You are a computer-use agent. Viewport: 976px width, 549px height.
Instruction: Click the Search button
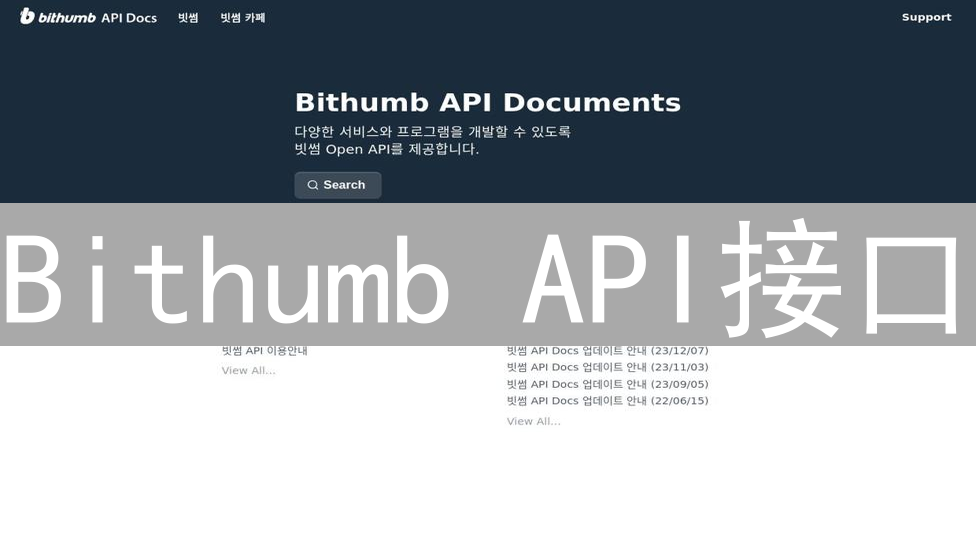(338, 185)
